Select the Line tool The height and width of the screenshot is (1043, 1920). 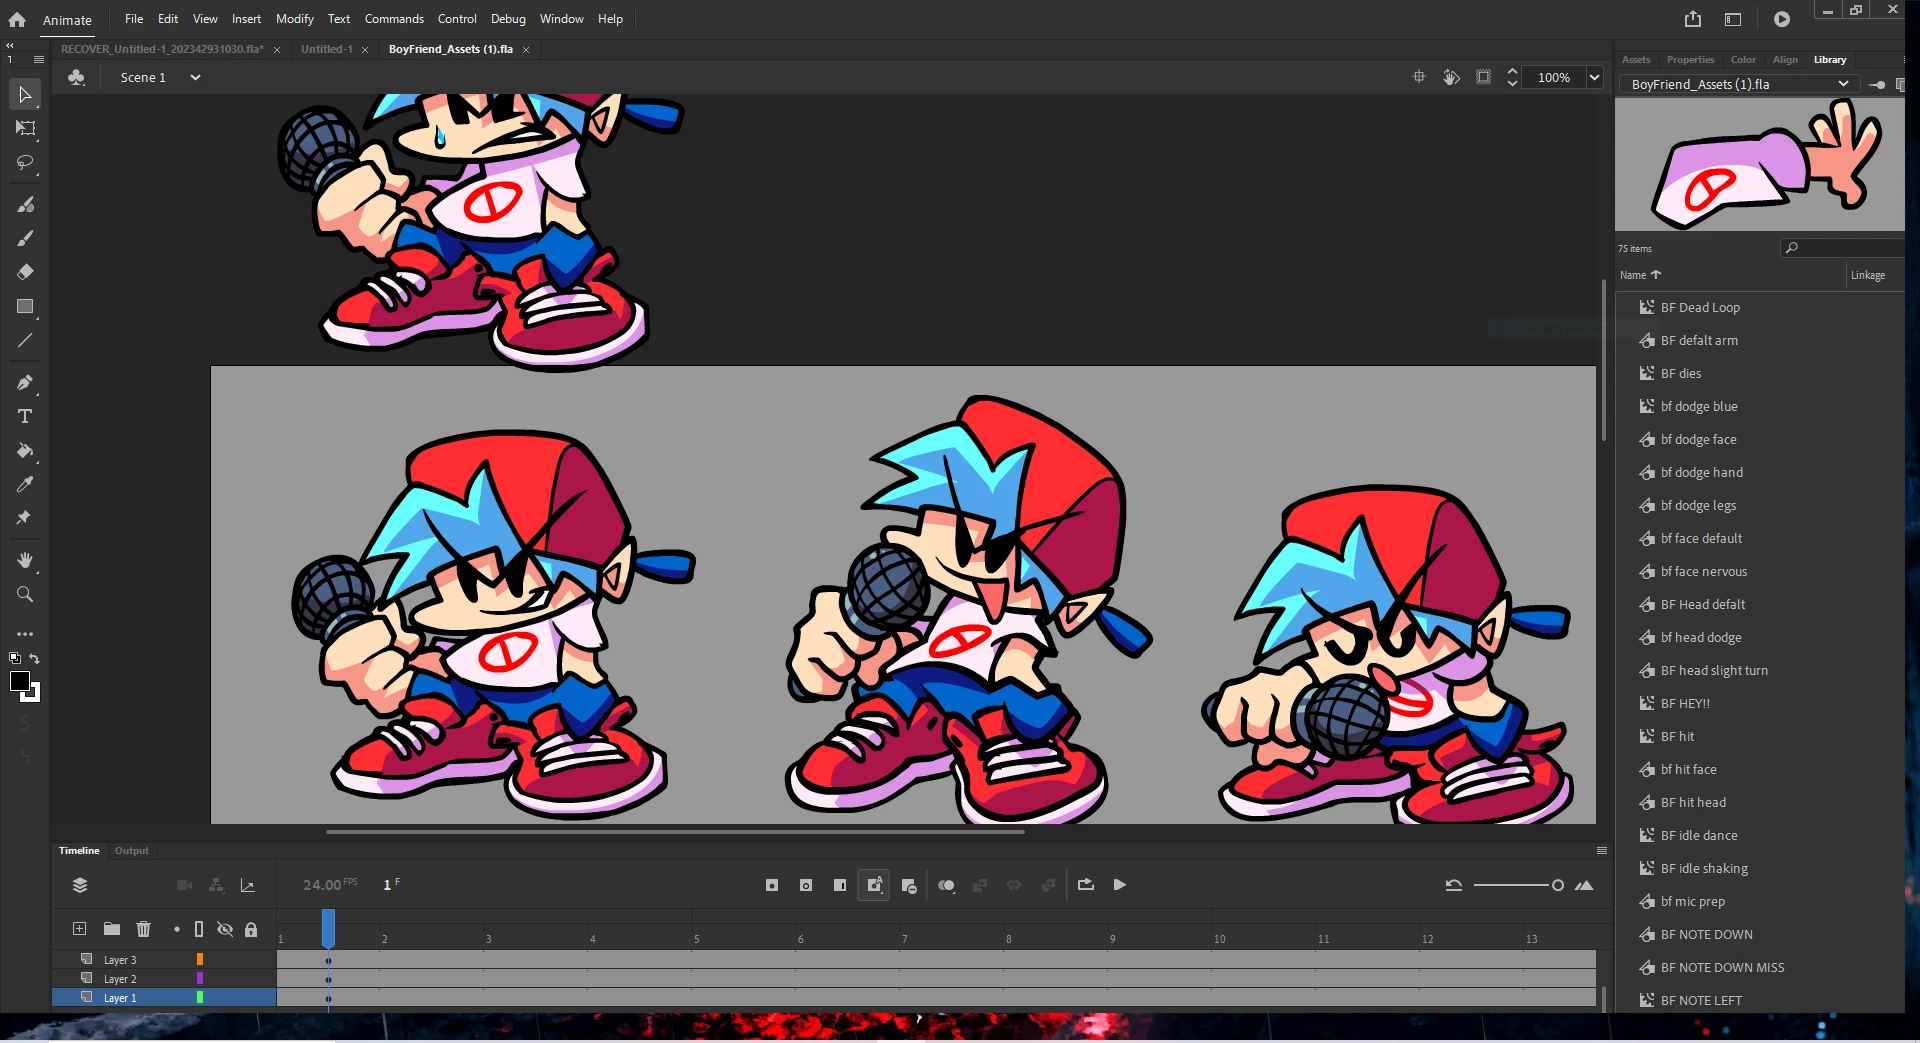click(x=25, y=340)
